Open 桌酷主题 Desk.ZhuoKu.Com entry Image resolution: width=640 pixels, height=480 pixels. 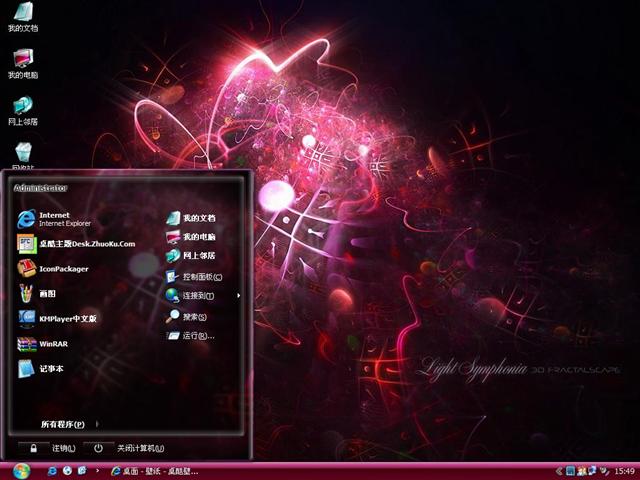76,244
